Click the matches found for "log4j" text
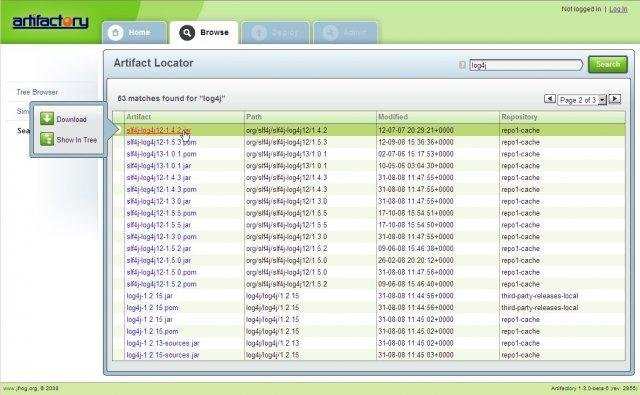The width and height of the screenshot is (640, 395). pyautogui.click(x=171, y=98)
